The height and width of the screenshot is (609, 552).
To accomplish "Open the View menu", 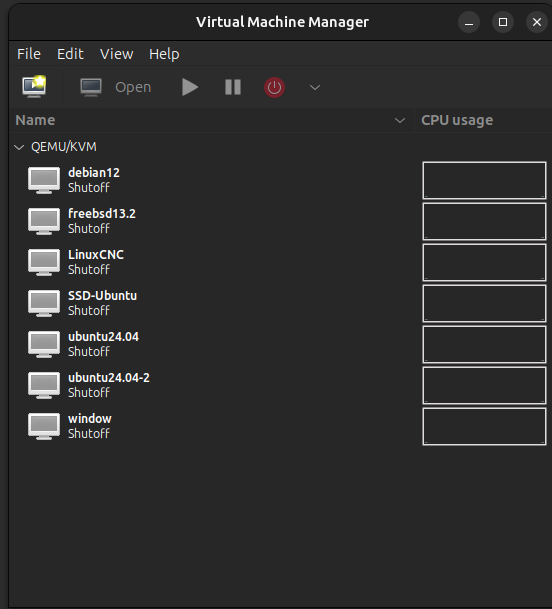I will pos(117,54).
